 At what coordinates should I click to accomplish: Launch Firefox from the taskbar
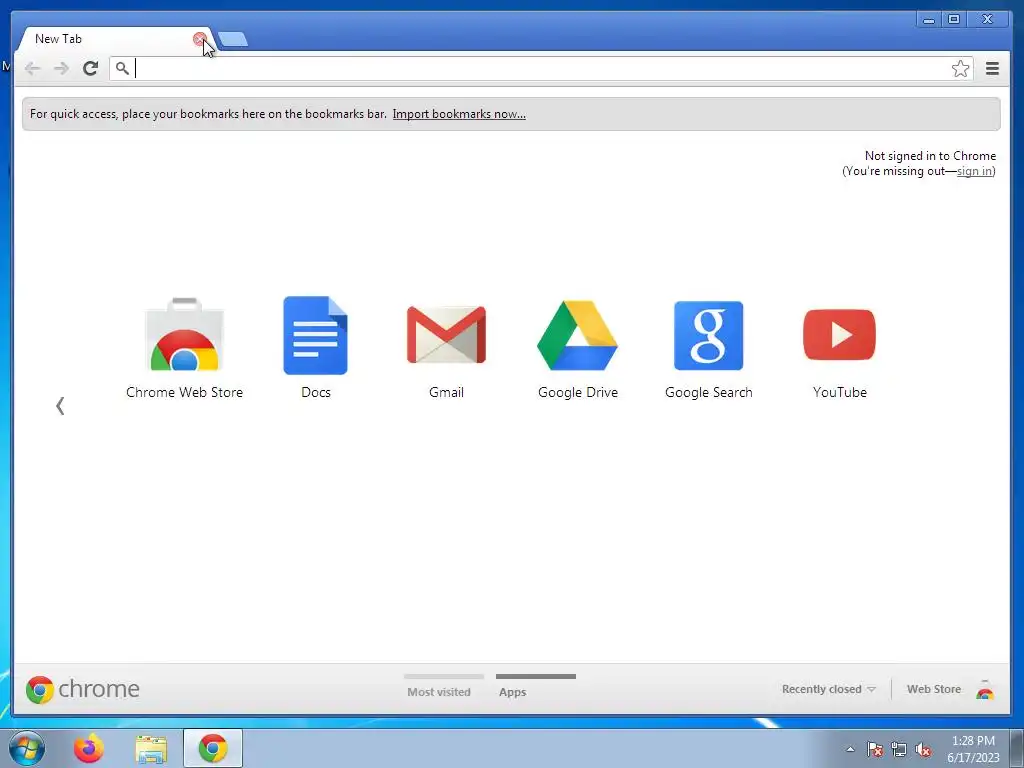(x=88, y=748)
